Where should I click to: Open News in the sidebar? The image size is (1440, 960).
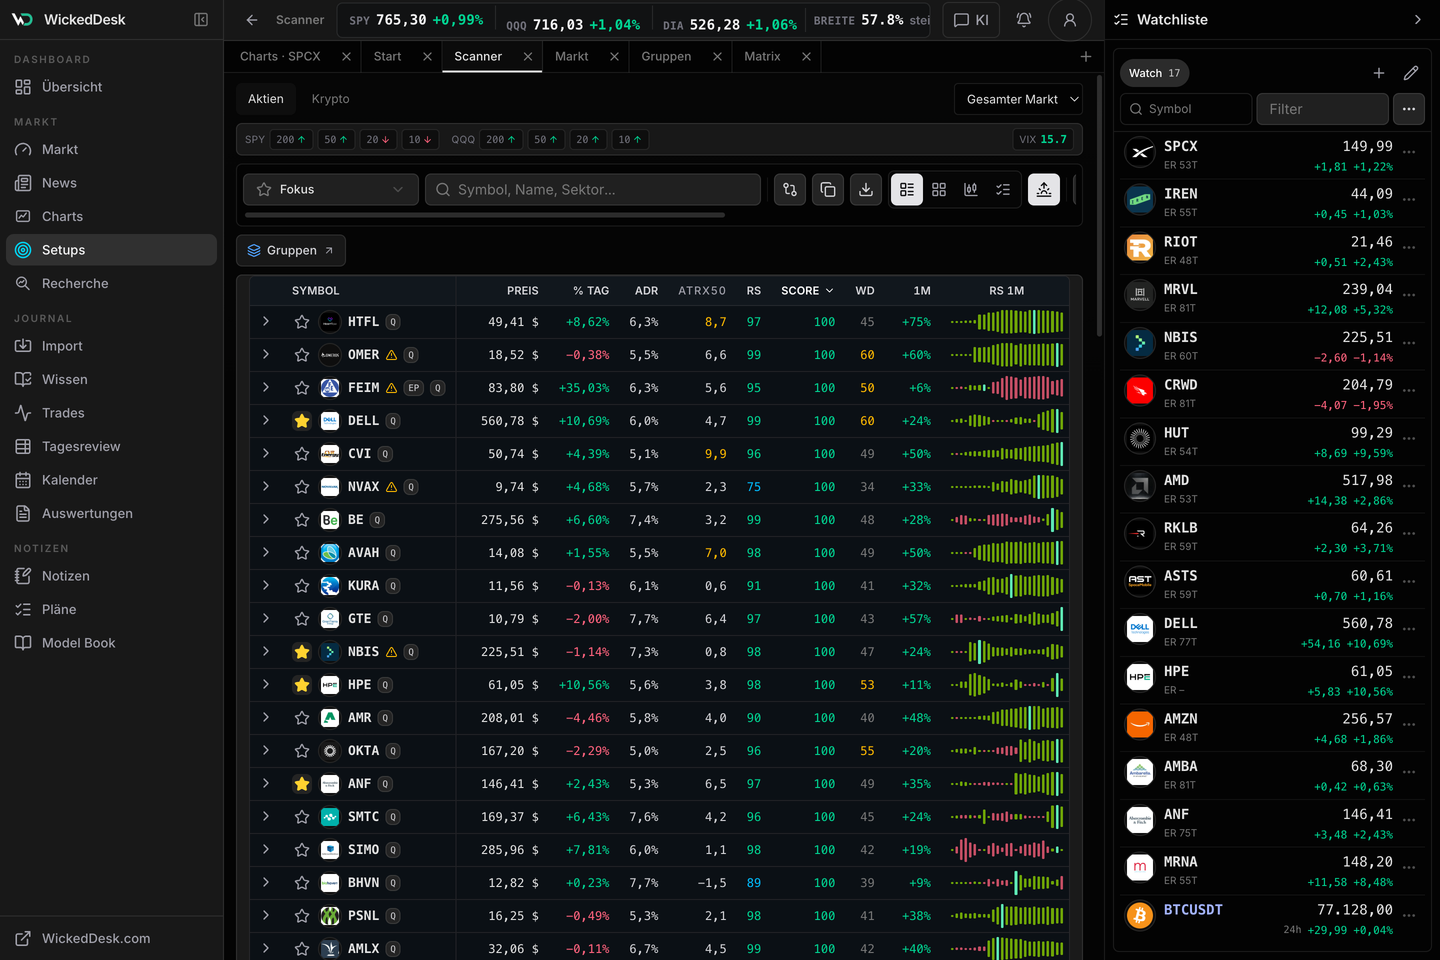click(111, 183)
